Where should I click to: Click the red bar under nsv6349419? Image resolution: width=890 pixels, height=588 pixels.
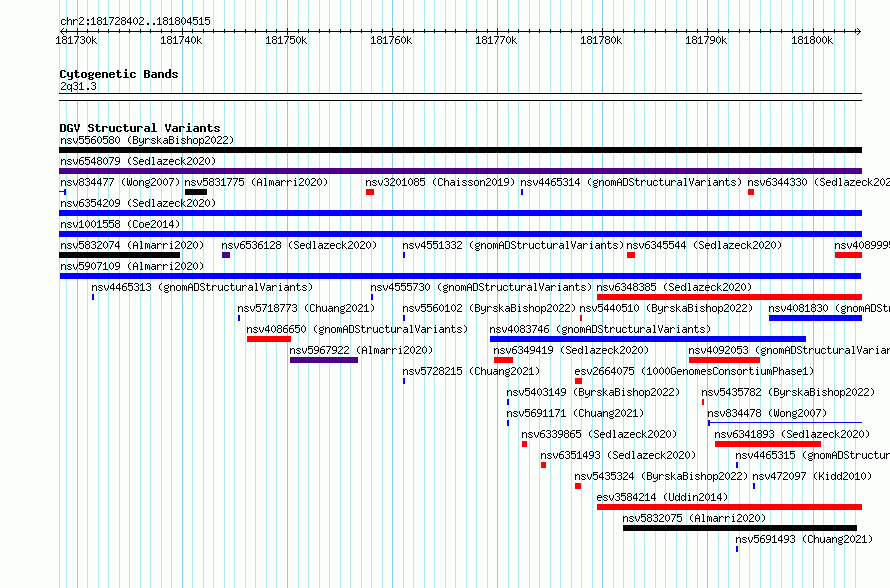[503, 360]
